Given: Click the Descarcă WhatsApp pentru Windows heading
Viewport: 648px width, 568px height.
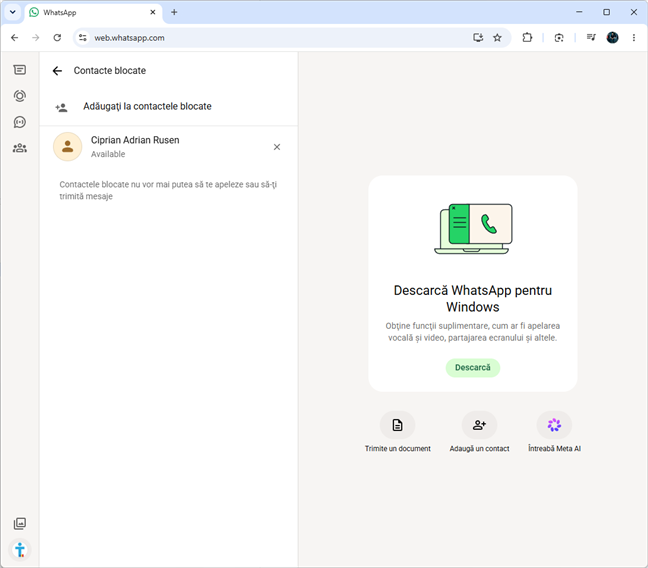Looking at the screenshot, I should point(473,298).
